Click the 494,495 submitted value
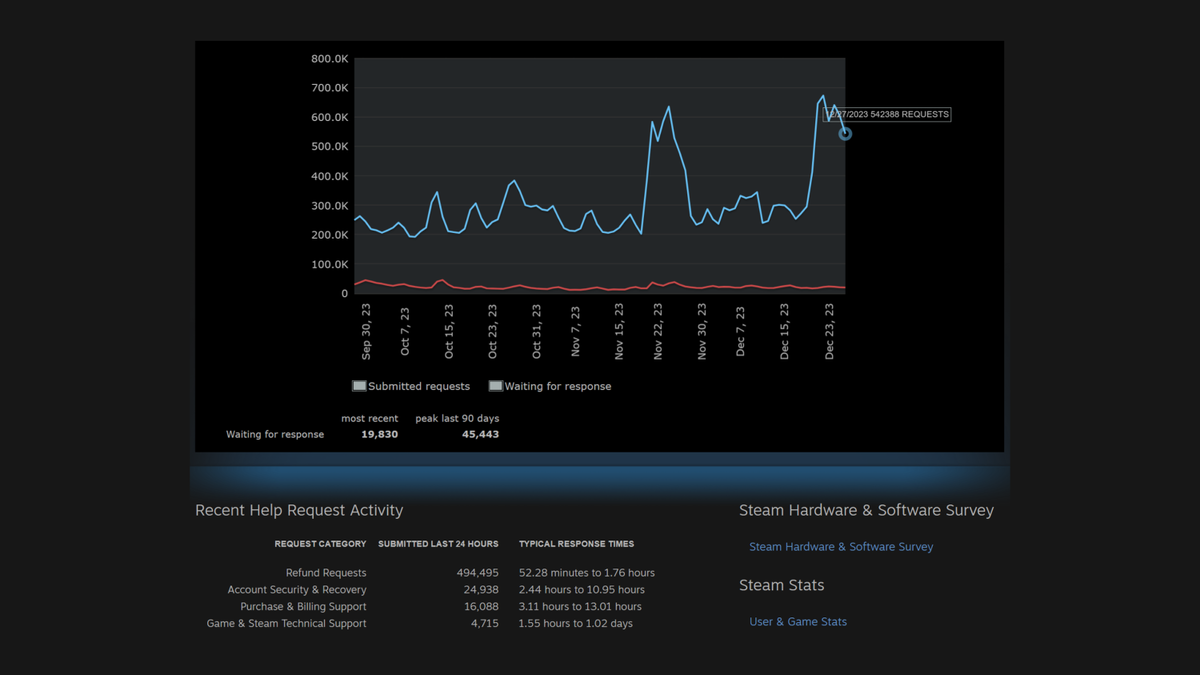The height and width of the screenshot is (675, 1200). coord(477,573)
